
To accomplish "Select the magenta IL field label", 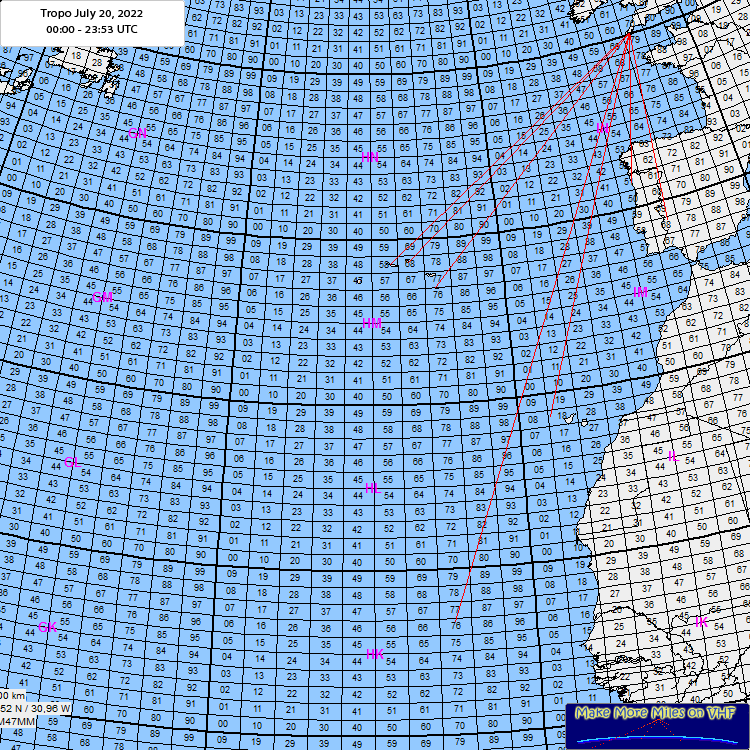I will [x=673, y=456].
